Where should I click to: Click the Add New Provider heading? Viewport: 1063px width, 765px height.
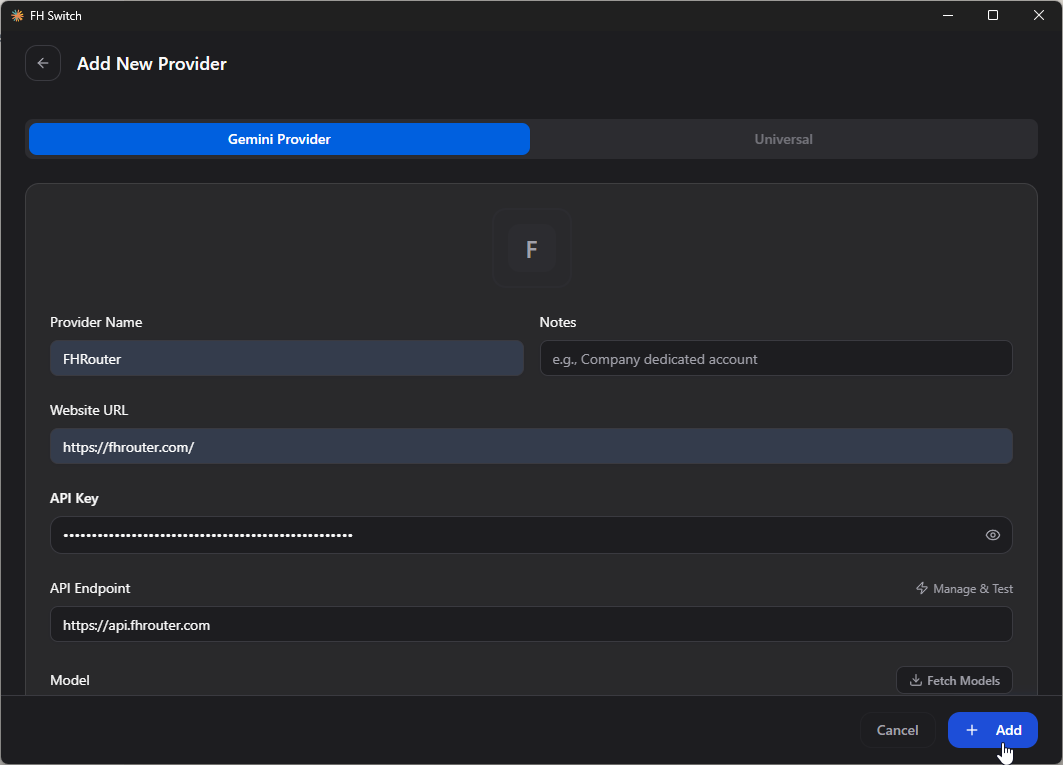[152, 64]
